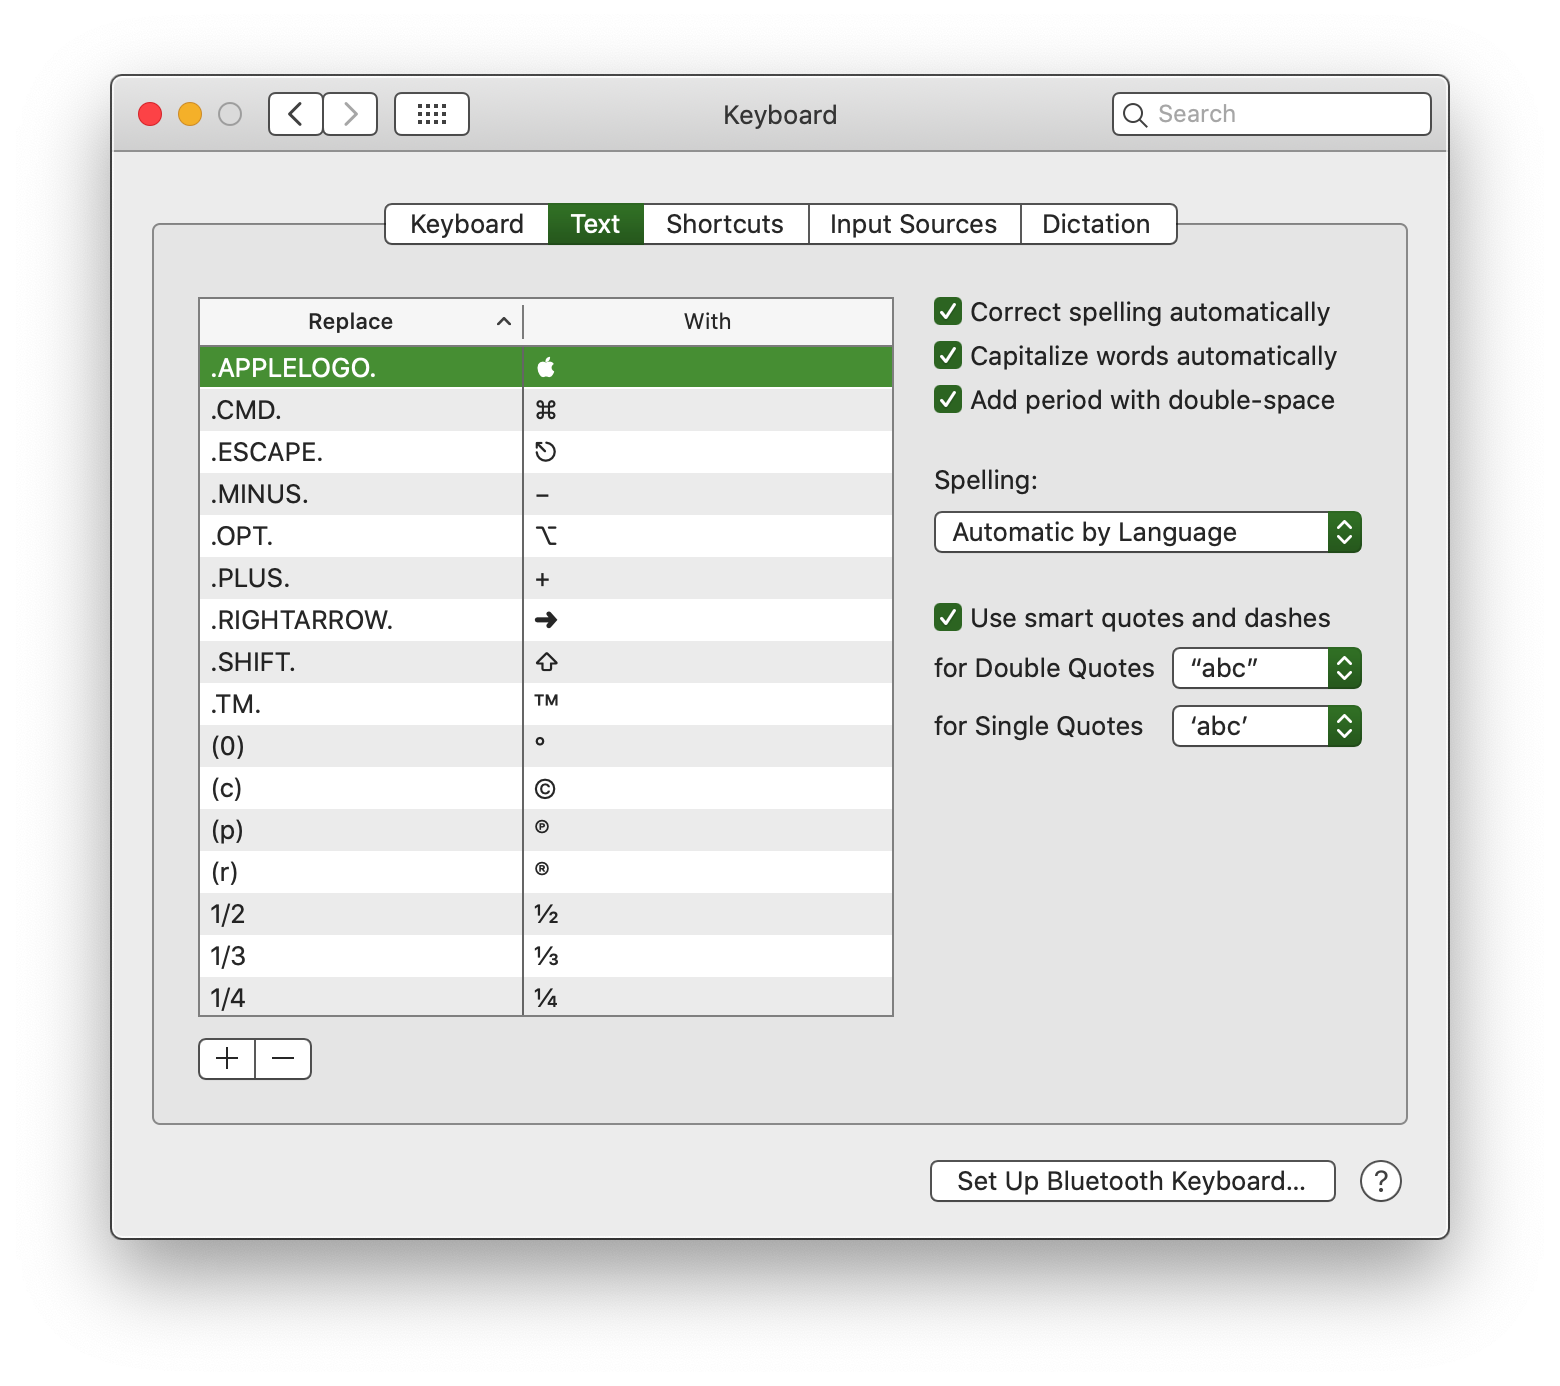Select the (c) shortcut entry
The height and width of the screenshot is (1386, 1560).
[361, 788]
